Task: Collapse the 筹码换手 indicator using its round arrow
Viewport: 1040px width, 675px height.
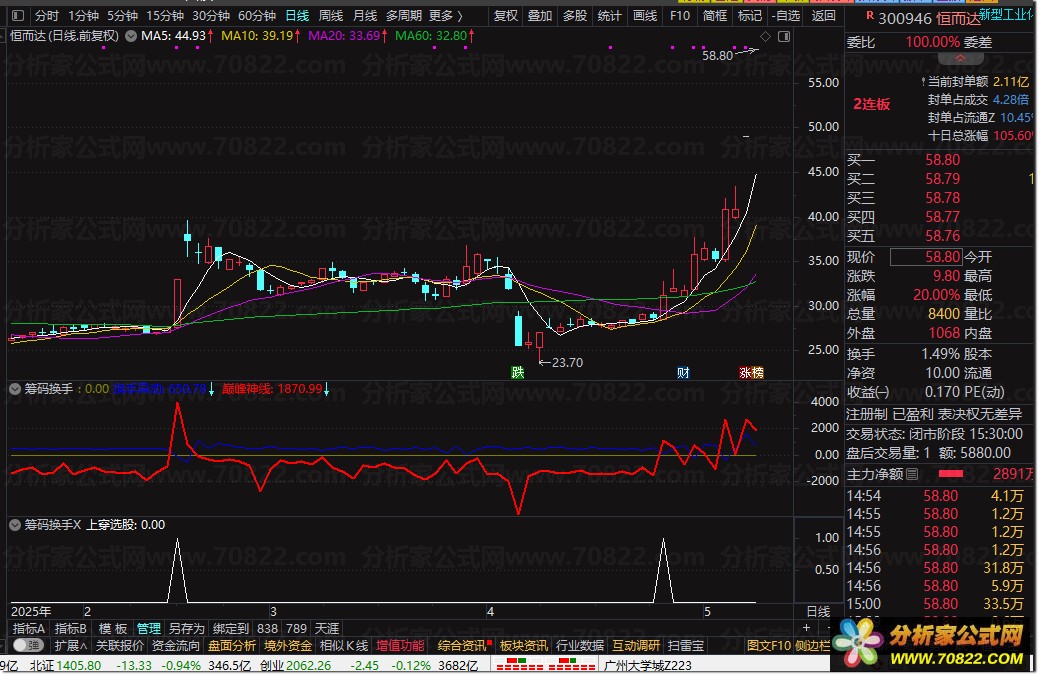Action: pos(15,389)
